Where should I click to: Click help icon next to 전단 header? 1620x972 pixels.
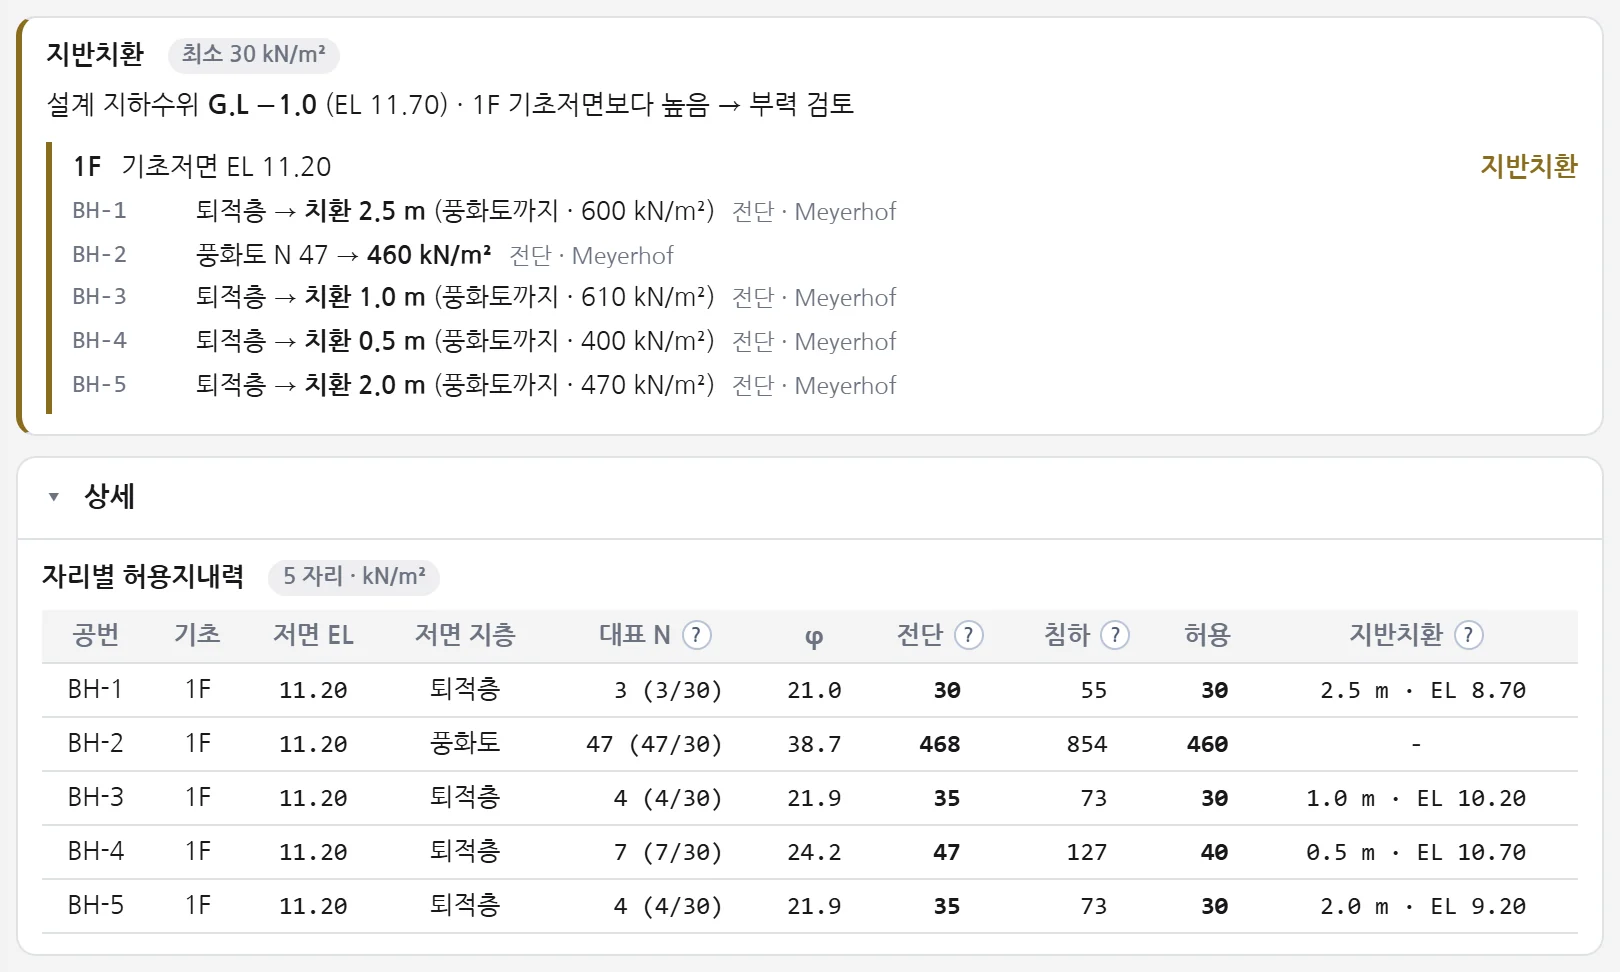pyautogui.click(x=969, y=635)
